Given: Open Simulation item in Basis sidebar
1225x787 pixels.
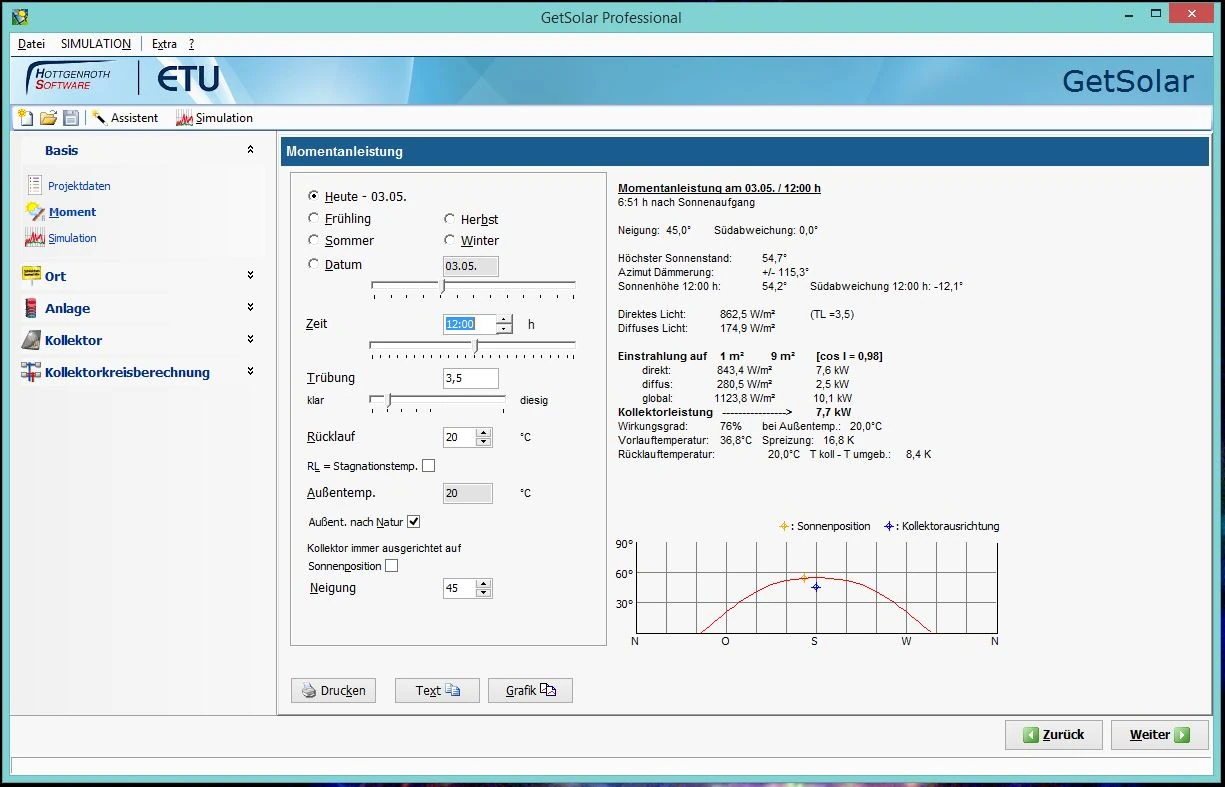Looking at the screenshot, I should coord(72,238).
